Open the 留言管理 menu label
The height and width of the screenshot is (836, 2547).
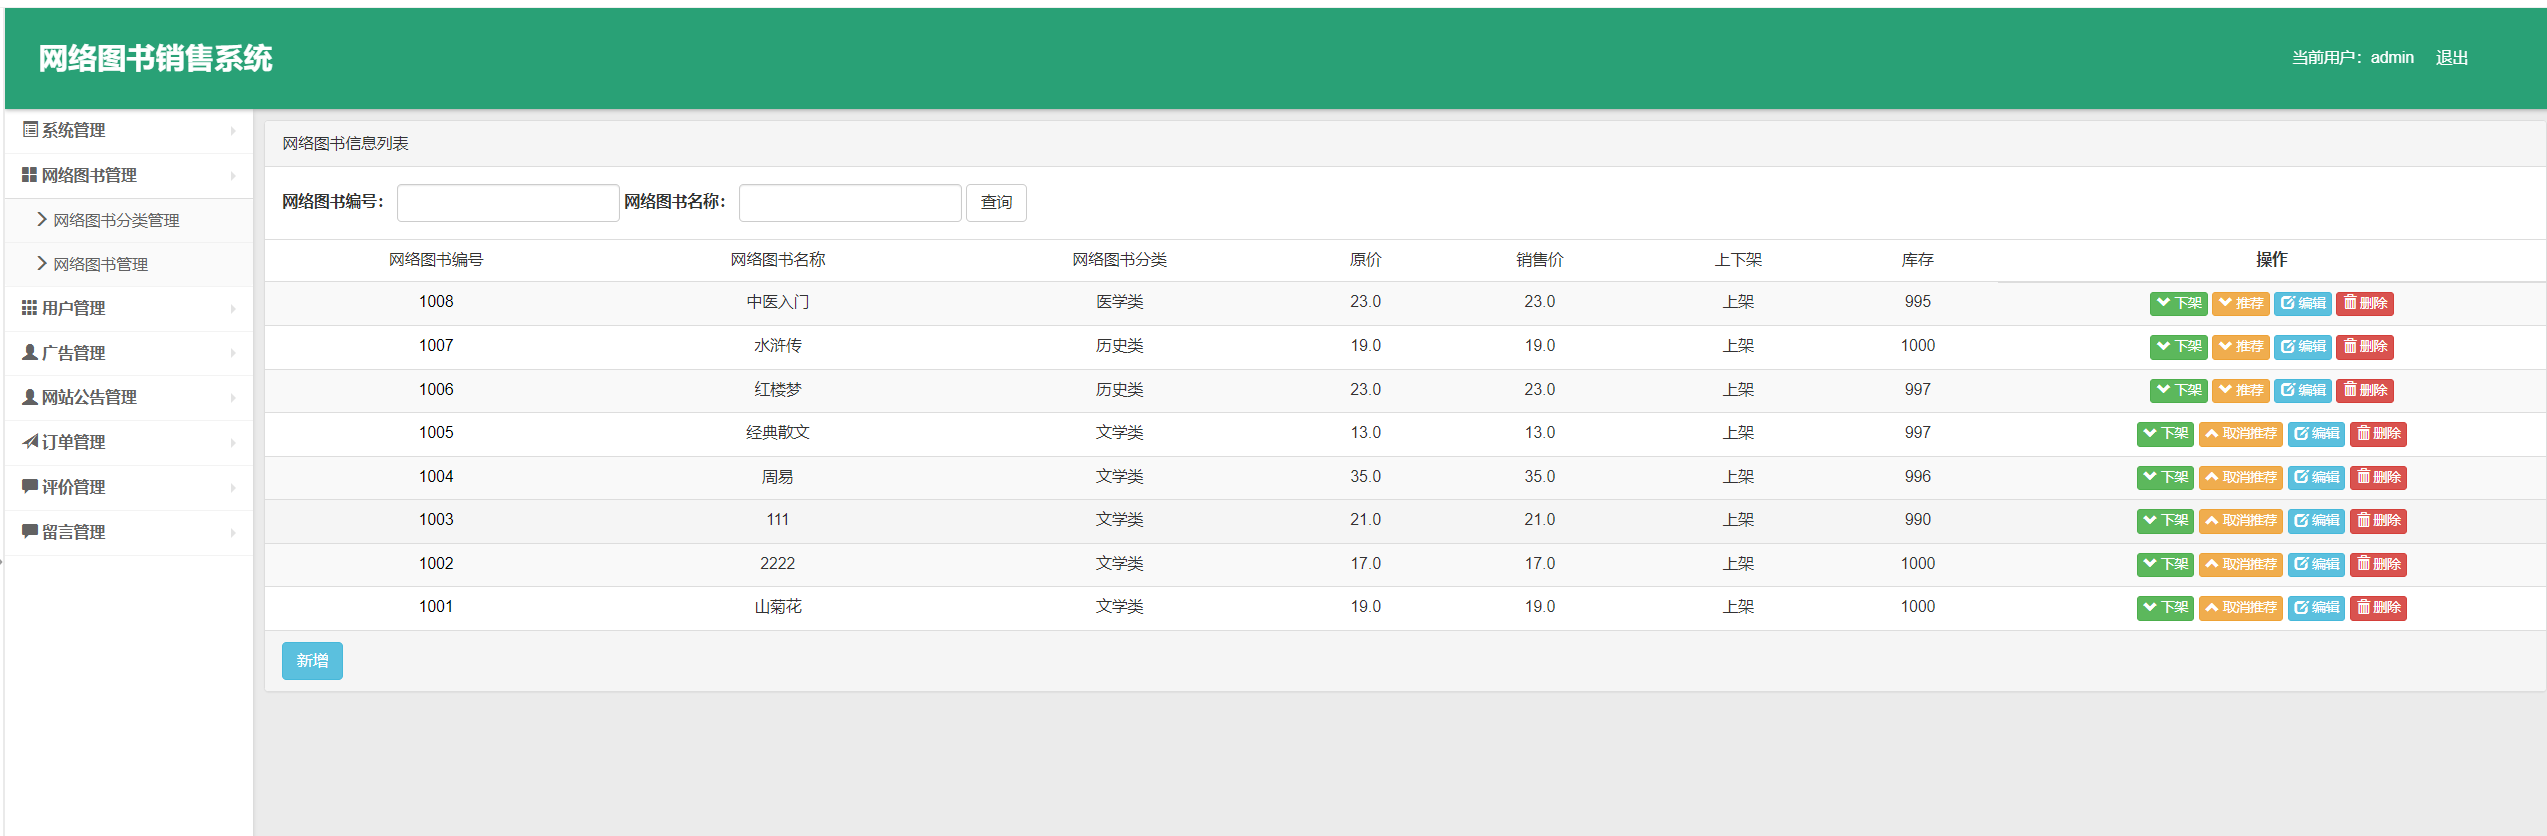click(x=73, y=532)
